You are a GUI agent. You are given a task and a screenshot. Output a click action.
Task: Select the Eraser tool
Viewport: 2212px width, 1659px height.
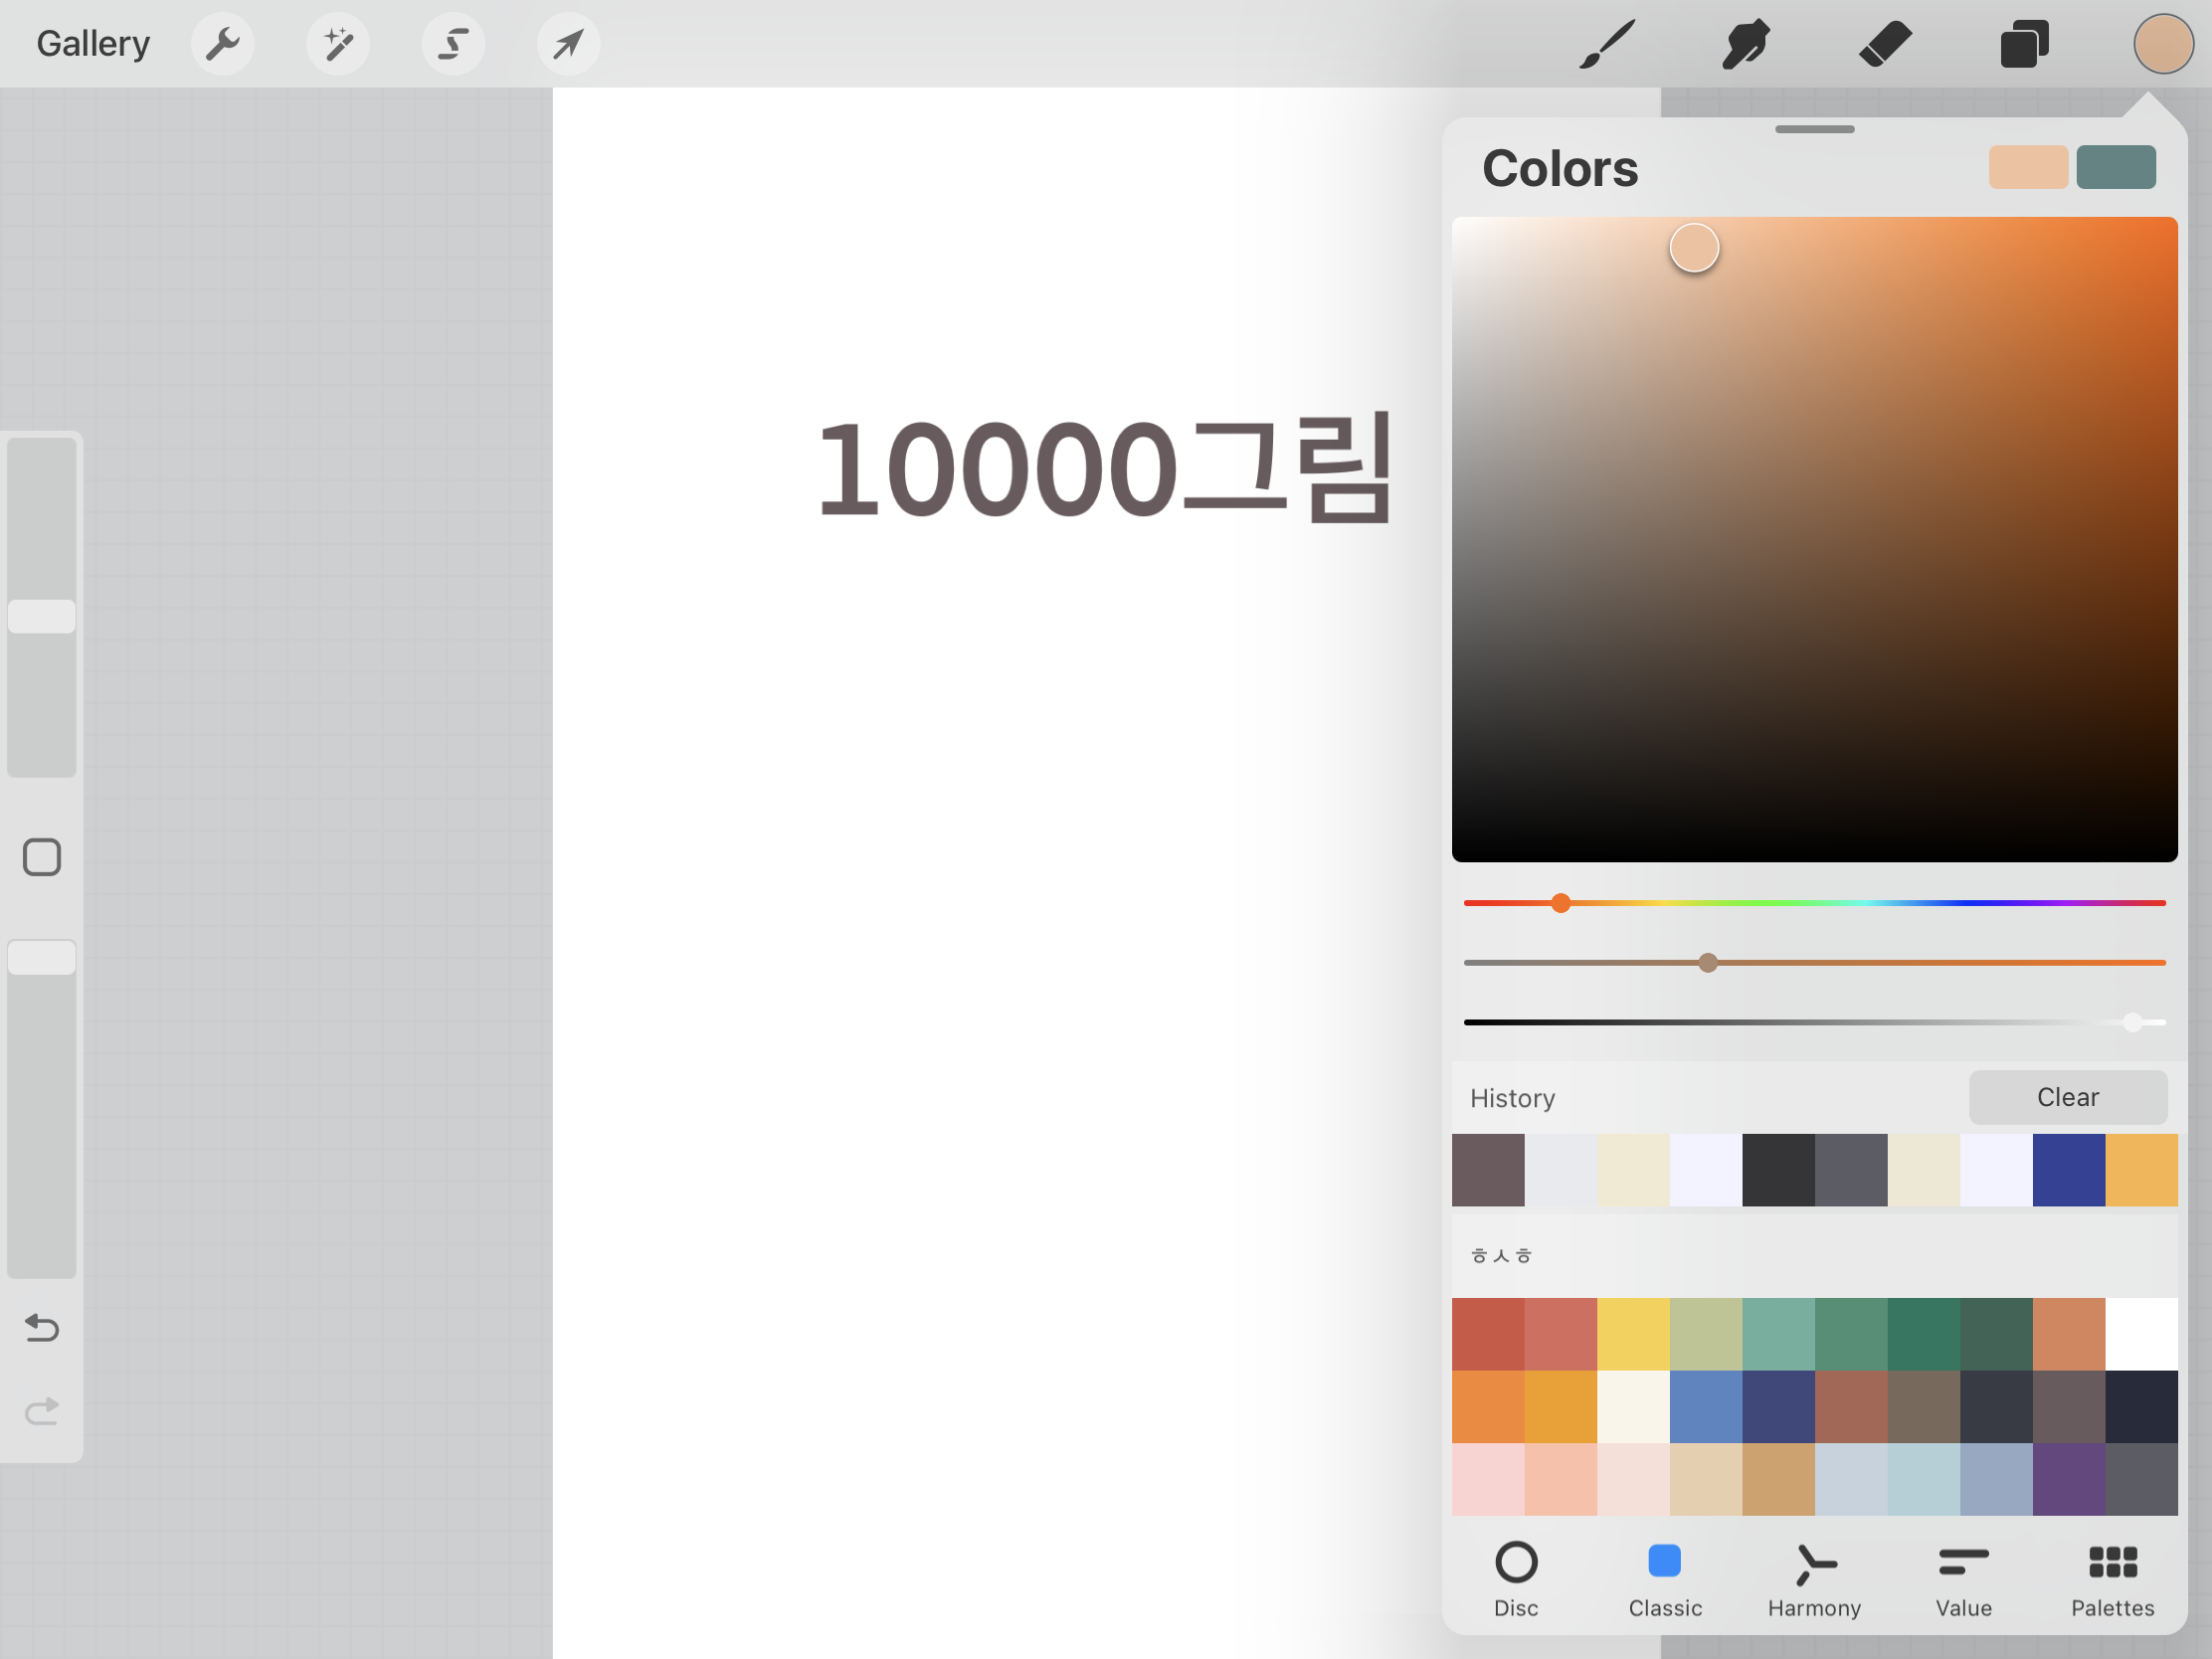1885,44
